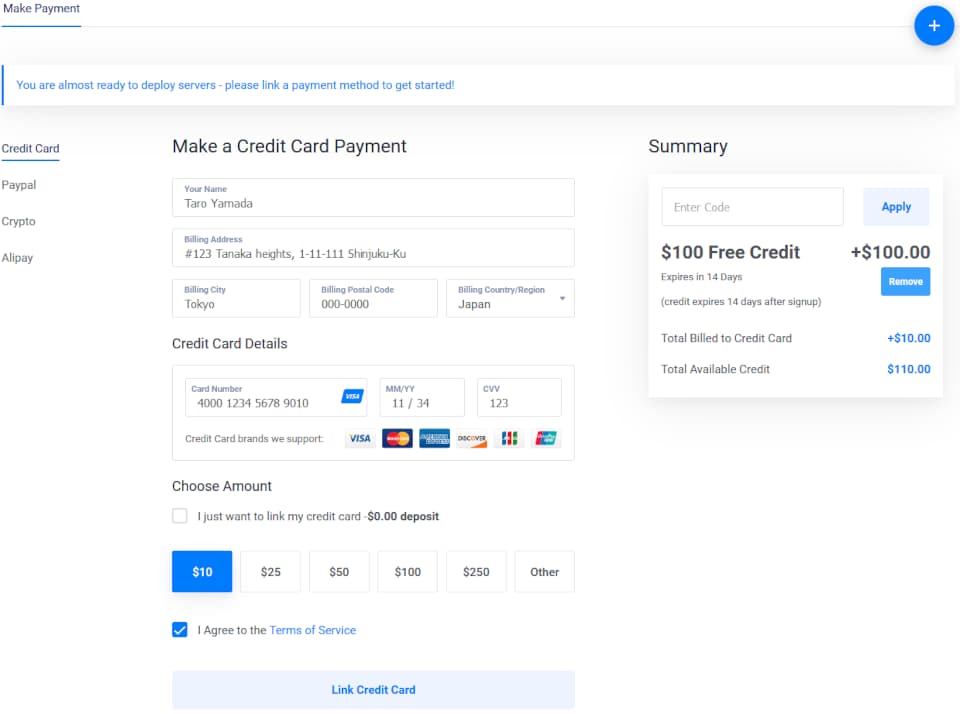
Task: Click the blue plus deploy button
Action: [933, 26]
